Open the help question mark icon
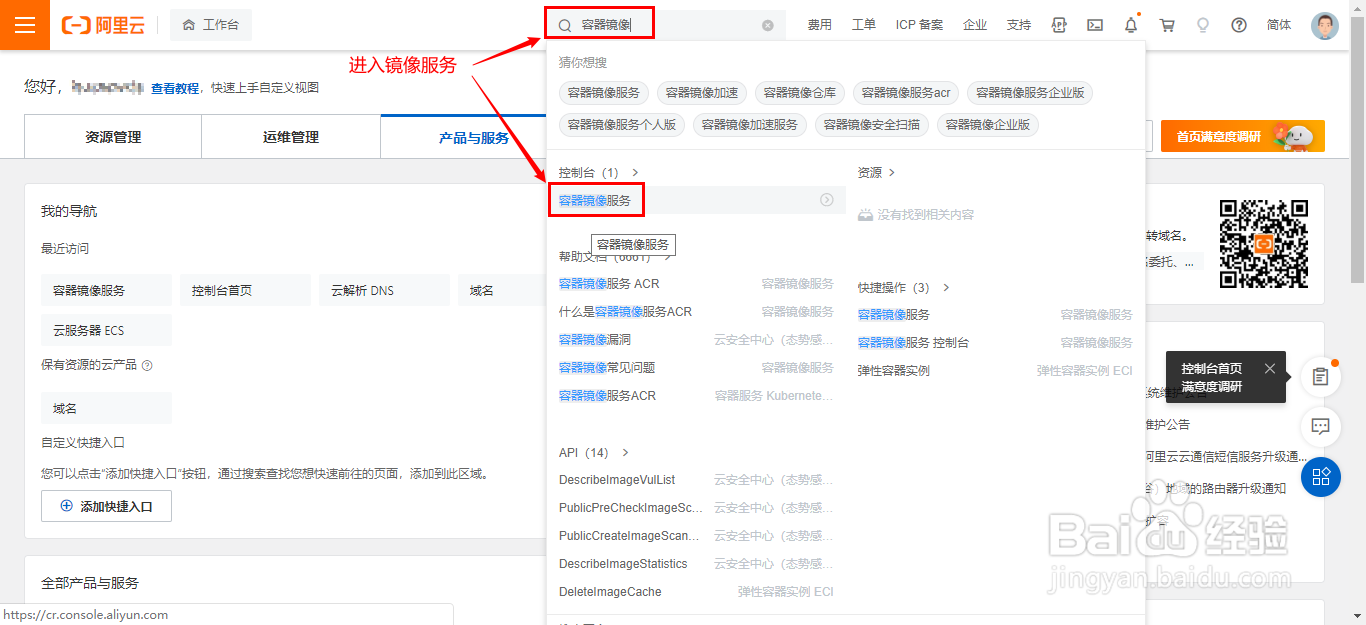1366x625 pixels. [x=1239, y=25]
